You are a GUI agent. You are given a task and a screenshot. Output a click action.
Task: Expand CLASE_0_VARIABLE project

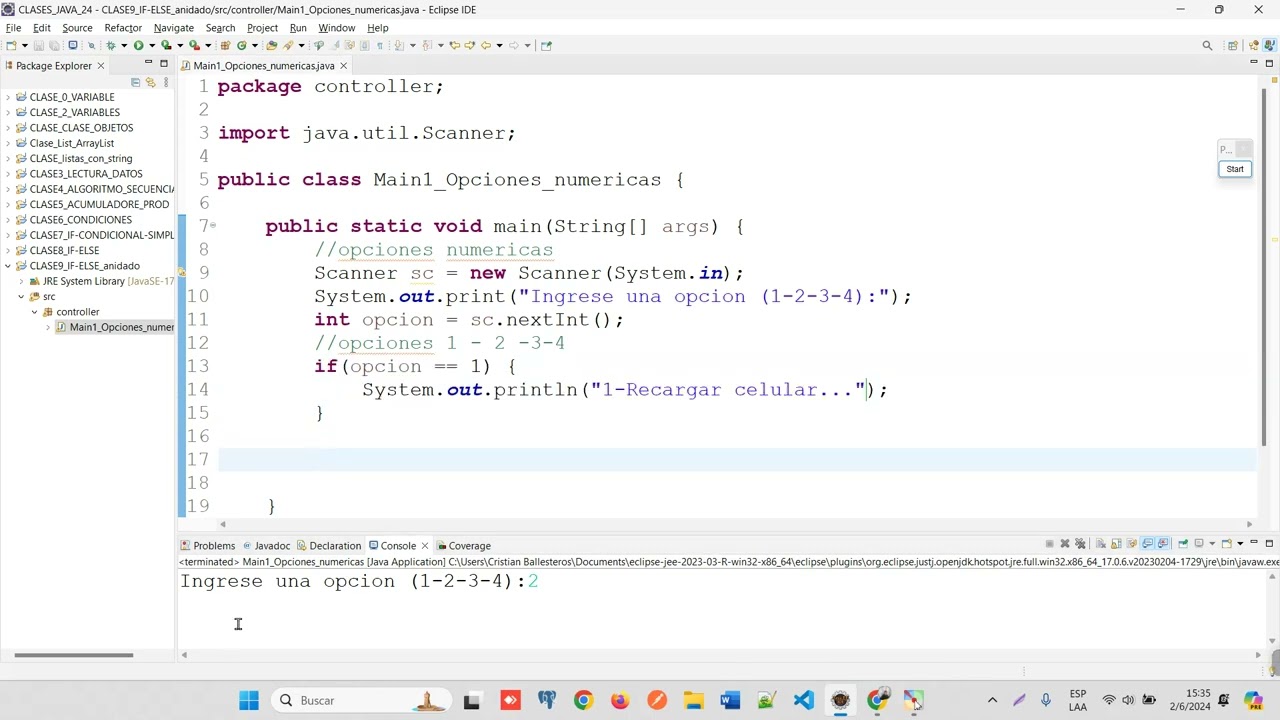(8, 97)
